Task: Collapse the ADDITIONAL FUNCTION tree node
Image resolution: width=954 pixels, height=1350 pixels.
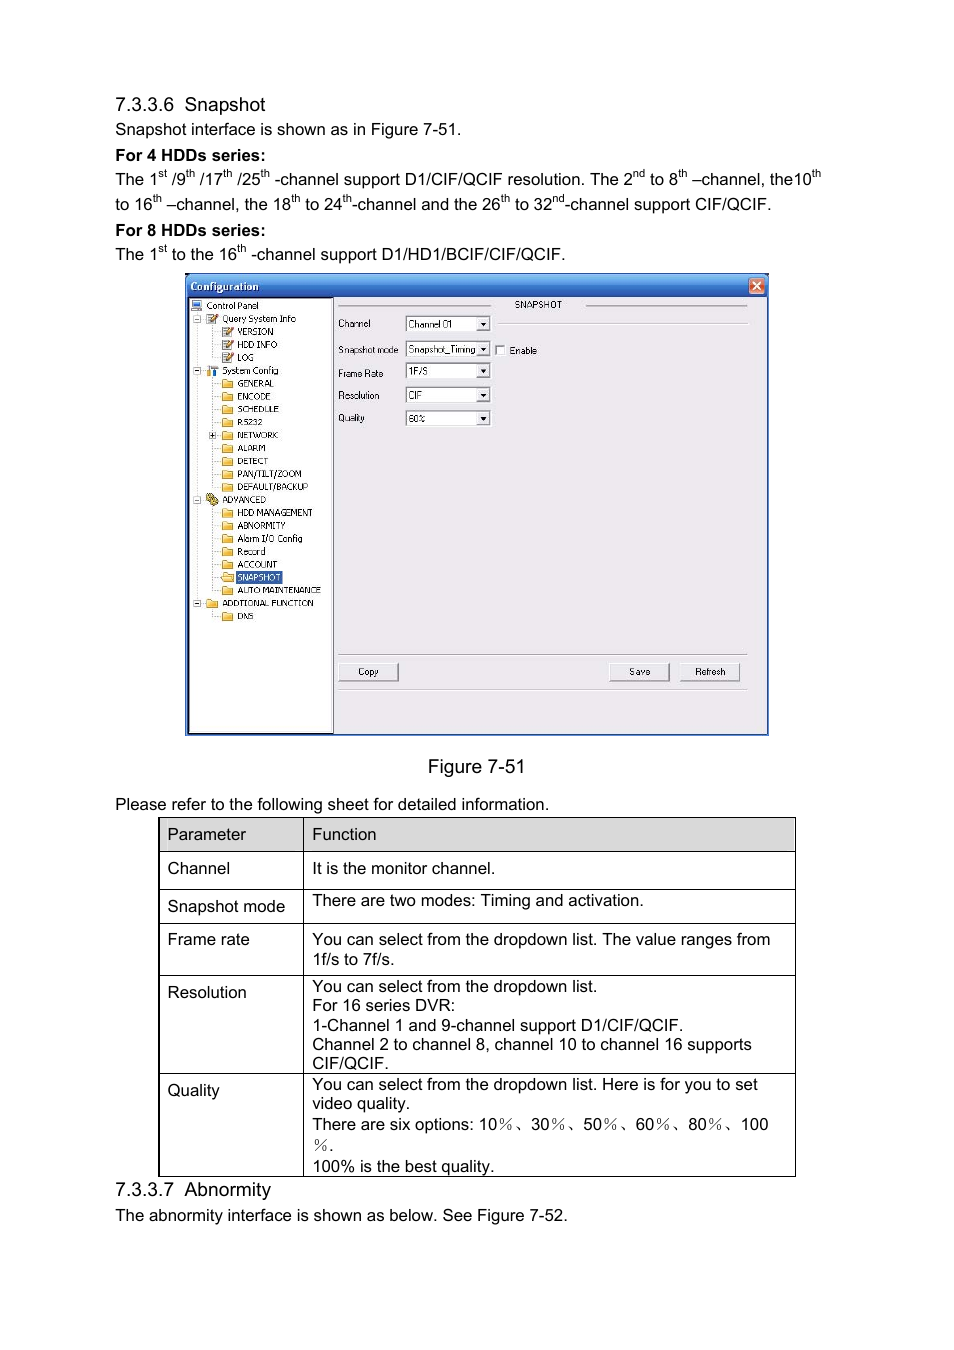Action: point(197,604)
